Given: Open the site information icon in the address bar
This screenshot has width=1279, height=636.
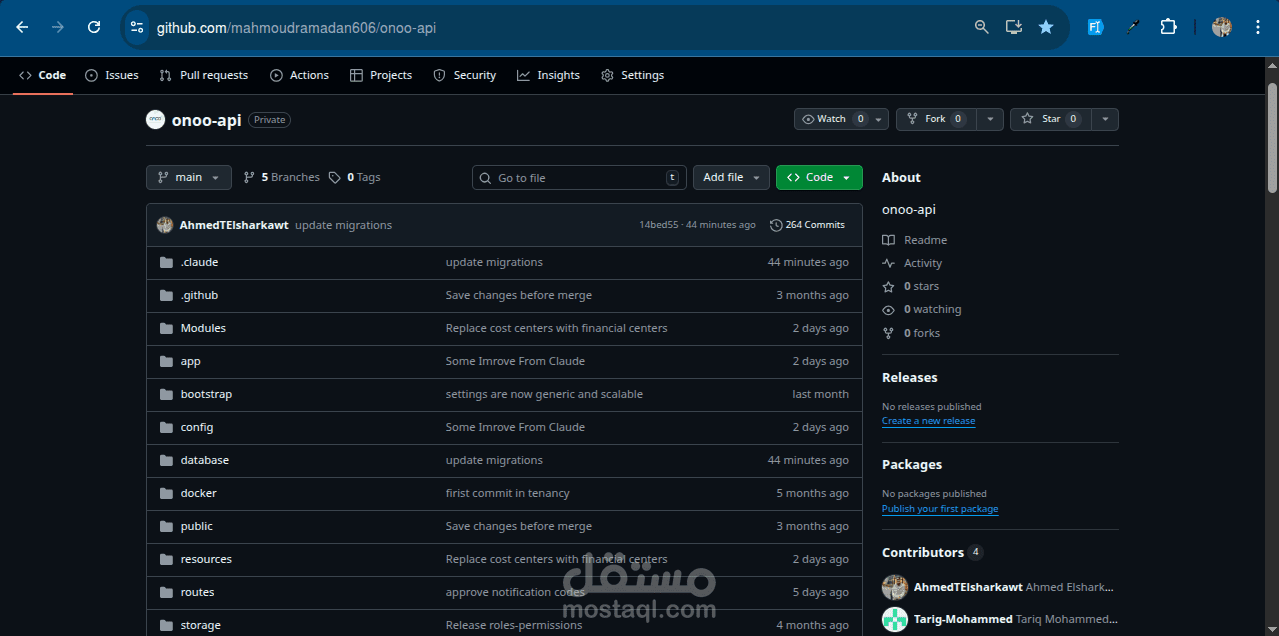Looking at the screenshot, I should pos(137,27).
